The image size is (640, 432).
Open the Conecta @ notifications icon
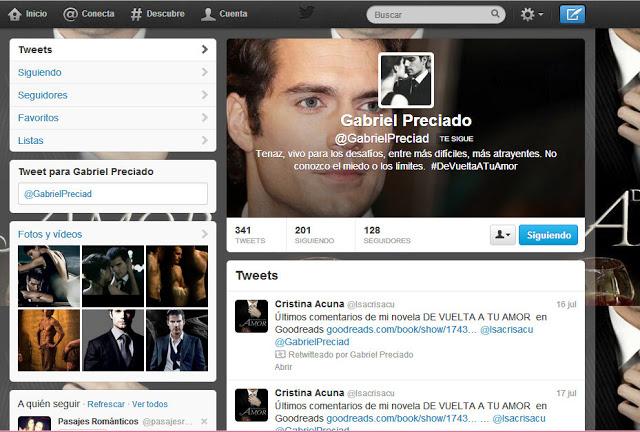click(x=71, y=14)
